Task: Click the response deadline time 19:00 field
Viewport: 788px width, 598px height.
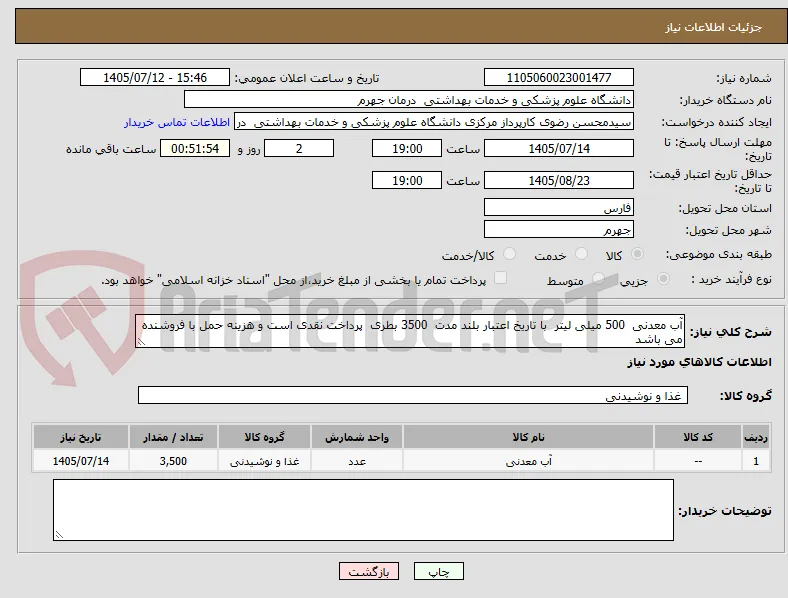Action: pos(407,148)
